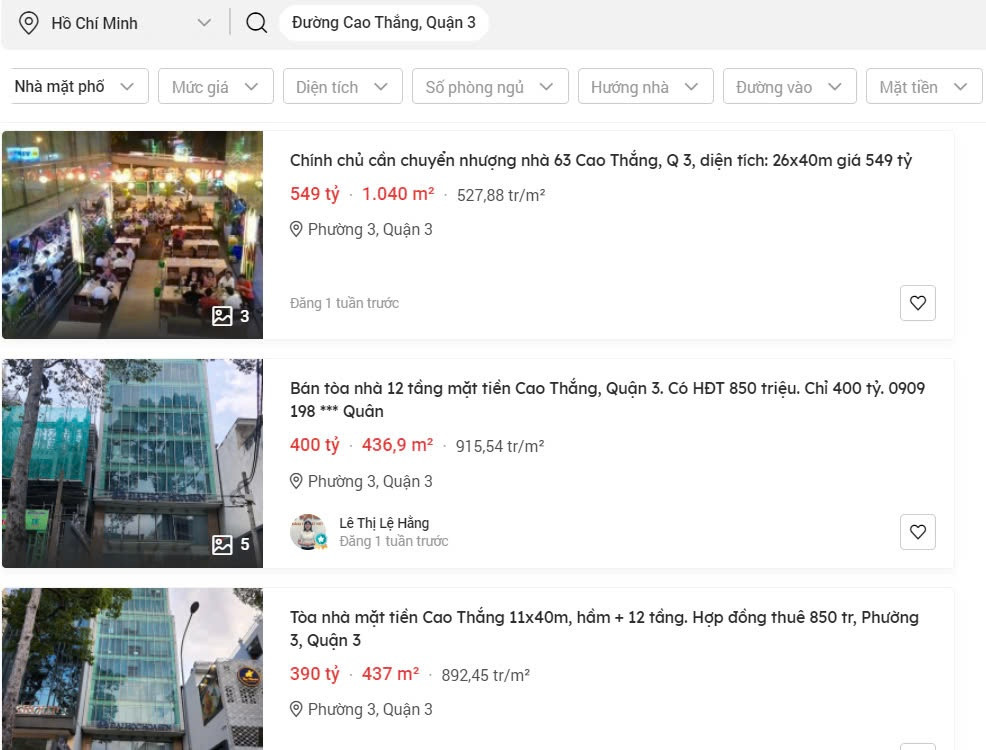Click Phường 3, Quận 3 under 400 tỷ listing
This screenshot has width=986, height=750.
(x=370, y=482)
